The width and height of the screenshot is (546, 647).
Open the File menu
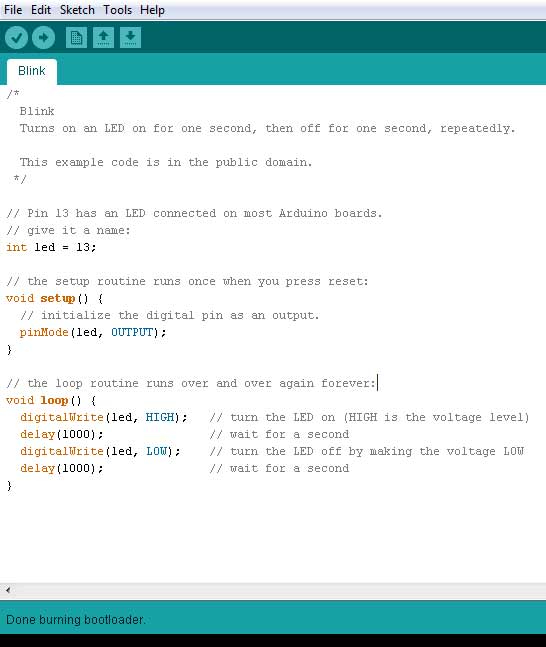[13, 9]
